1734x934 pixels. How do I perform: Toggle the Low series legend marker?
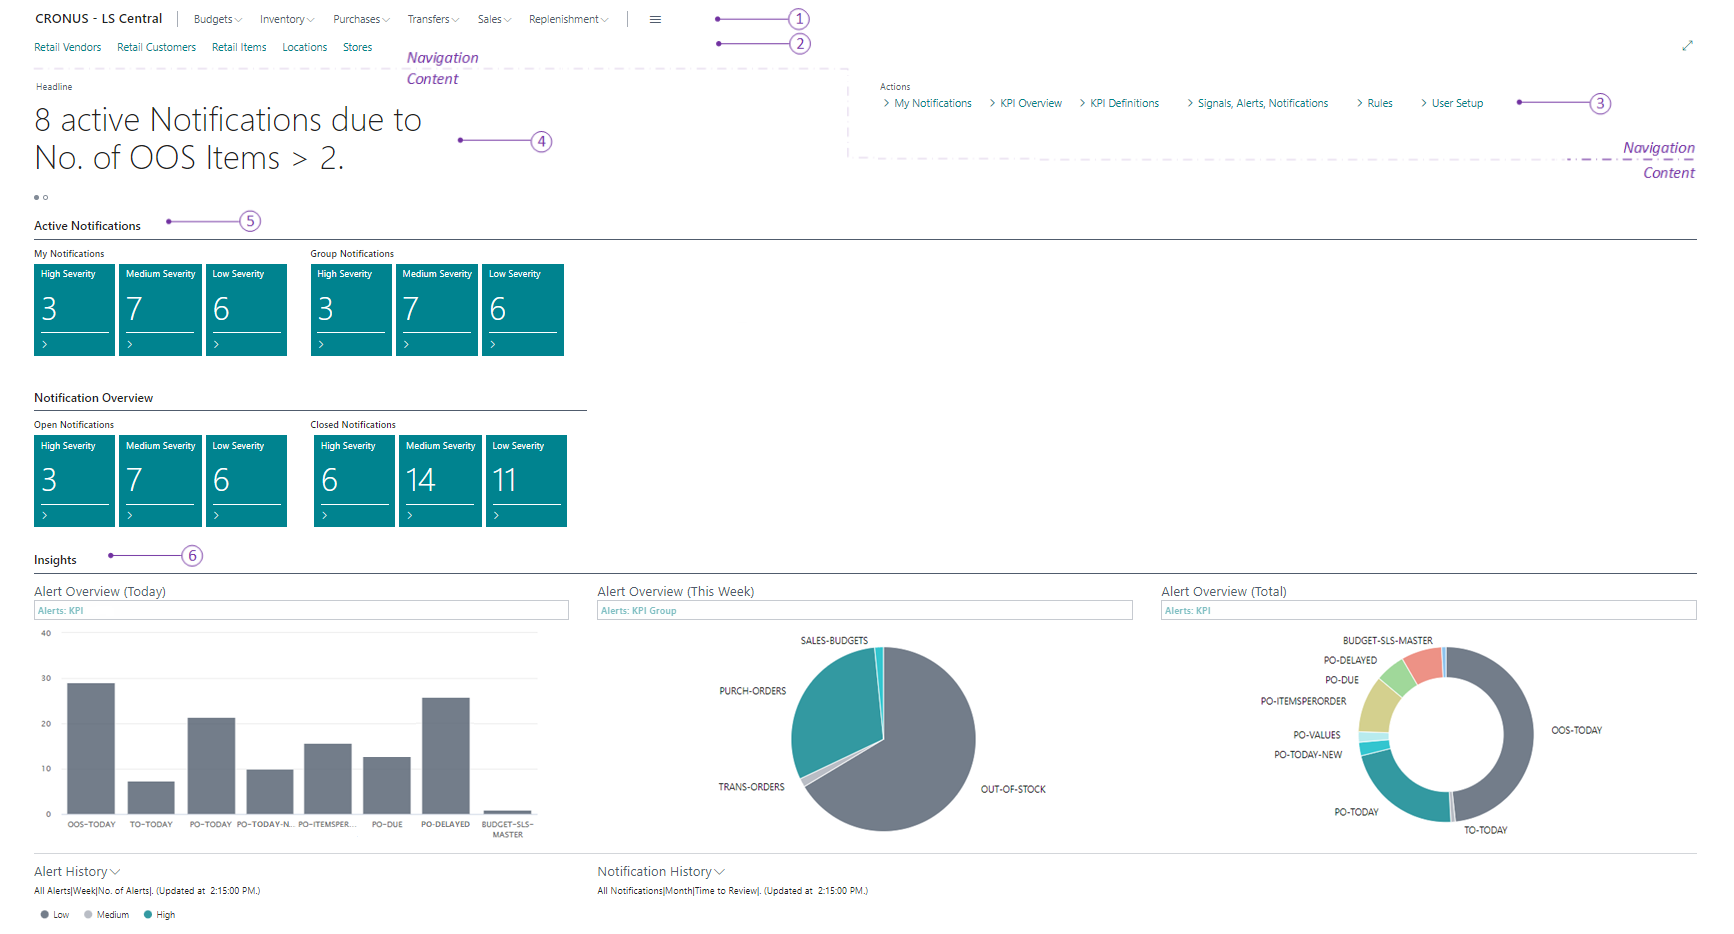point(45,915)
